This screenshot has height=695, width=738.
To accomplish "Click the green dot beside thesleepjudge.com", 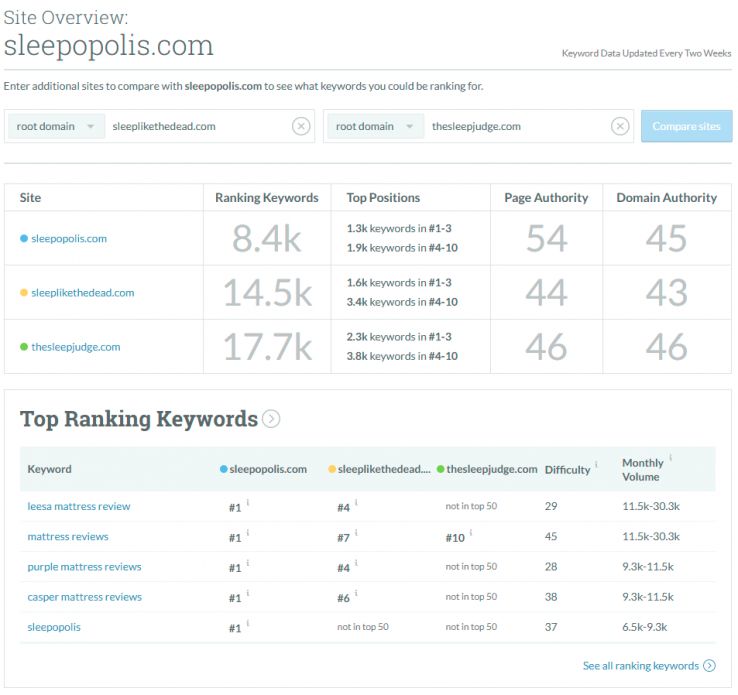I will [24, 347].
